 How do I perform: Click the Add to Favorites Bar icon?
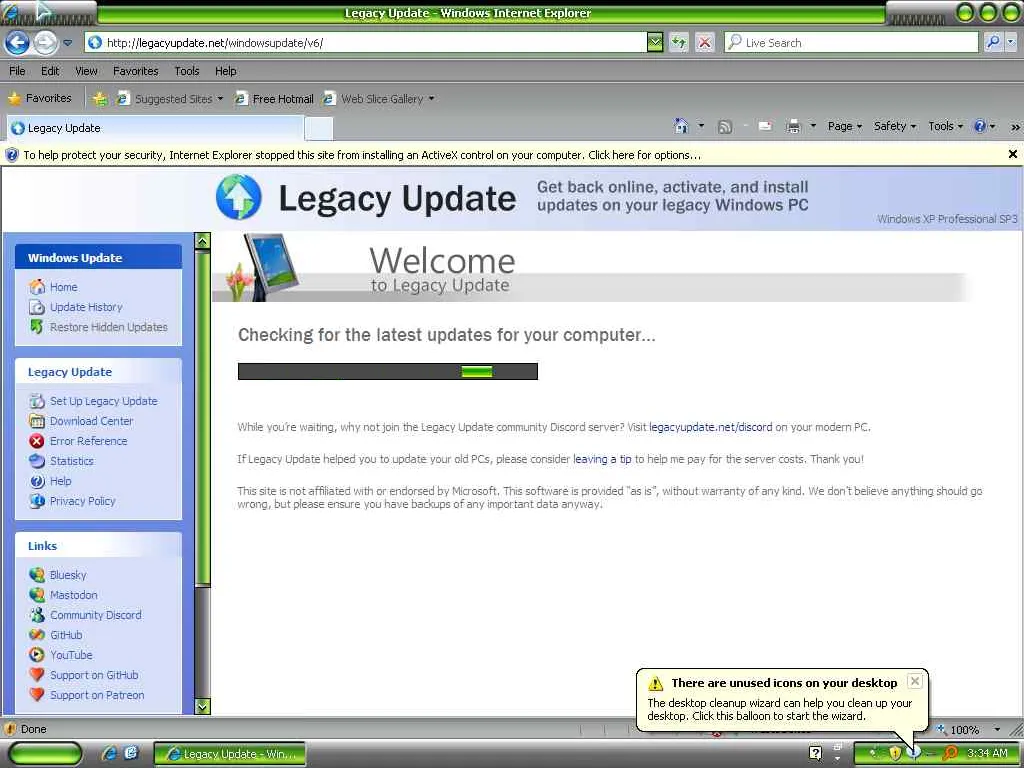pyautogui.click(x=100, y=99)
